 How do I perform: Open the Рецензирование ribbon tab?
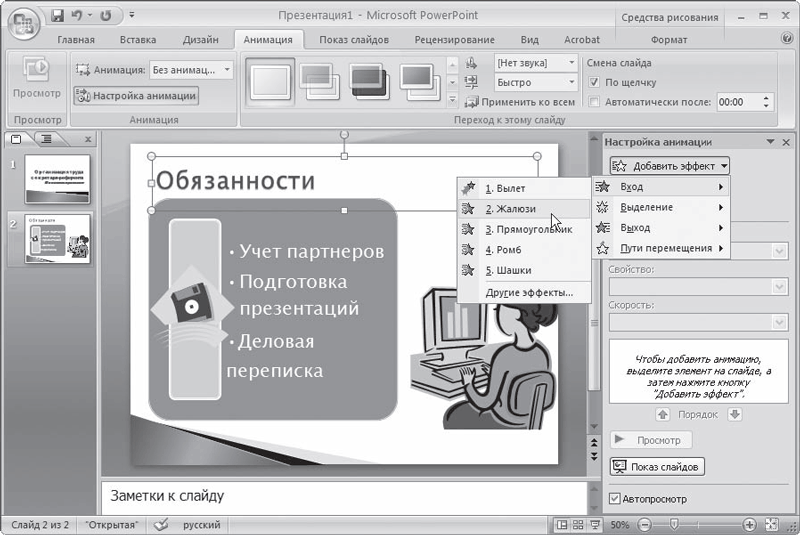pyautogui.click(x=454, y=39)
